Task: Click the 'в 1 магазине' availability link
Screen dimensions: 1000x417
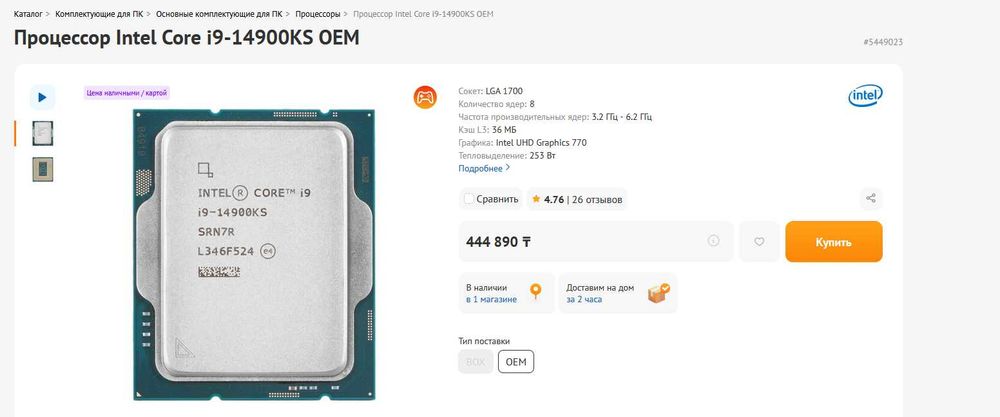Action: (x=491, y=299)
